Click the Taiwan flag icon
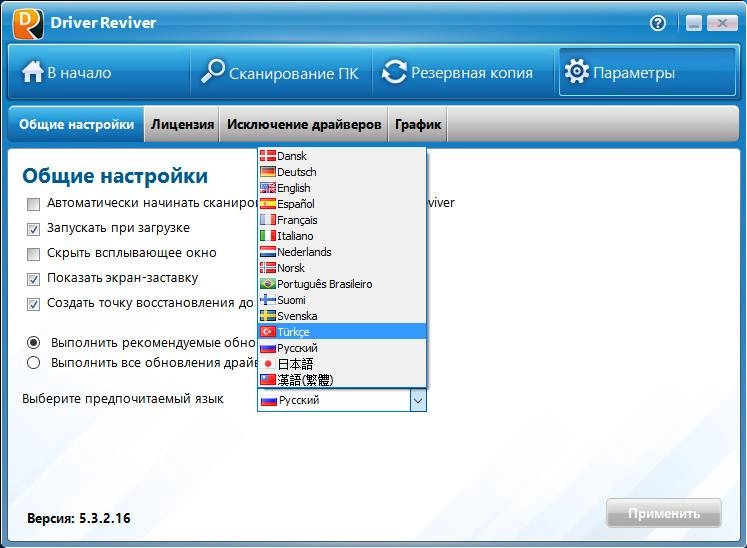Image resolution: width=747 pixels, height=548 pixels. [268, 380]
